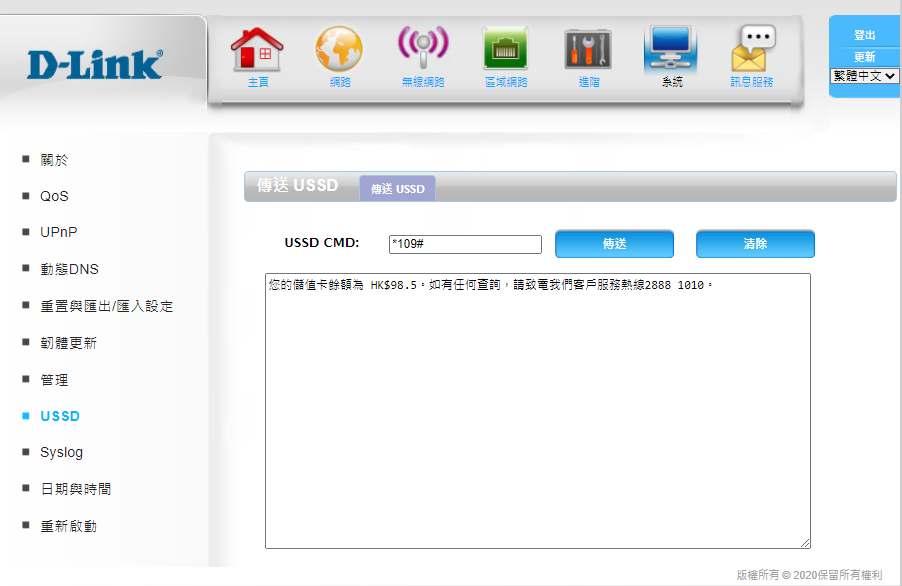This screenshot has height=586, width=902.
Task: Click into the USSD CMD input field
Action: 465,244
